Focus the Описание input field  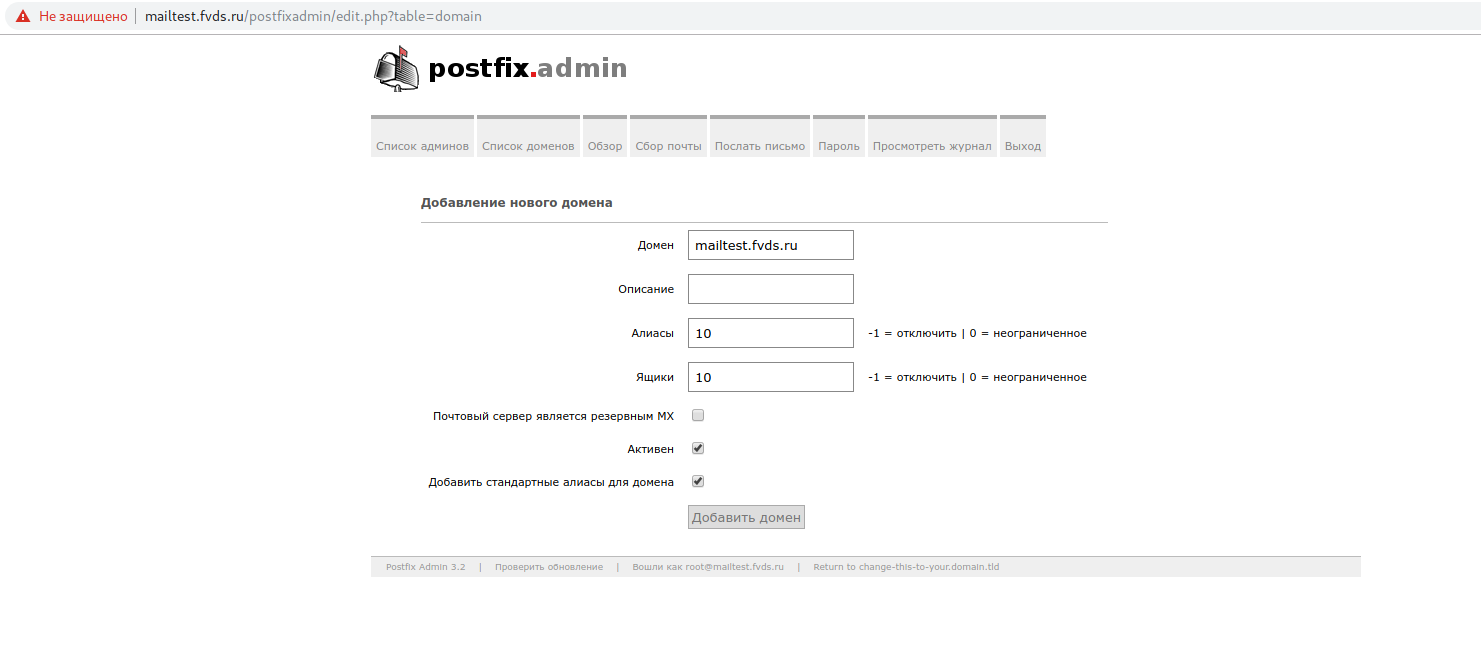(x=771, y=289)
